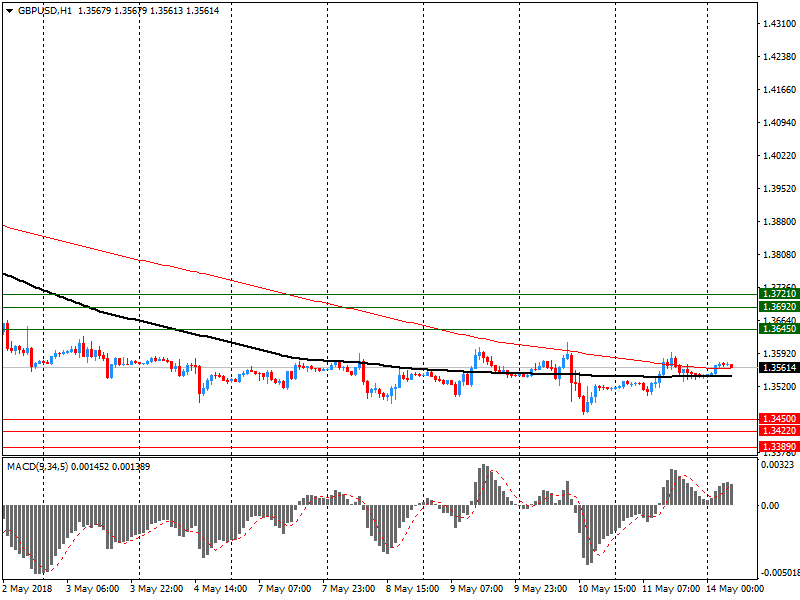800x600 pixels.
Task: Click the 1.38800 price scale value
Action: pos(779,222)
